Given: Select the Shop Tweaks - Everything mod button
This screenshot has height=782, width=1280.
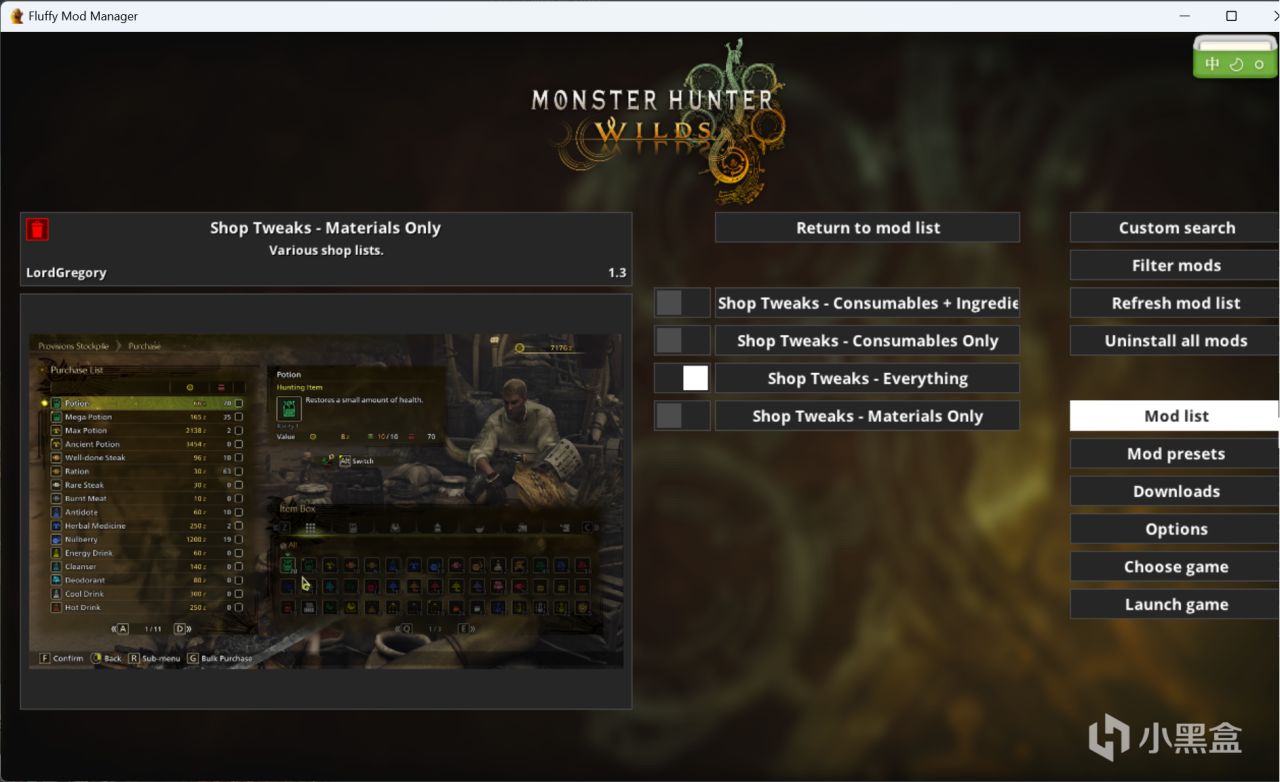Looking at the screenshot, I should click(868, 378).
